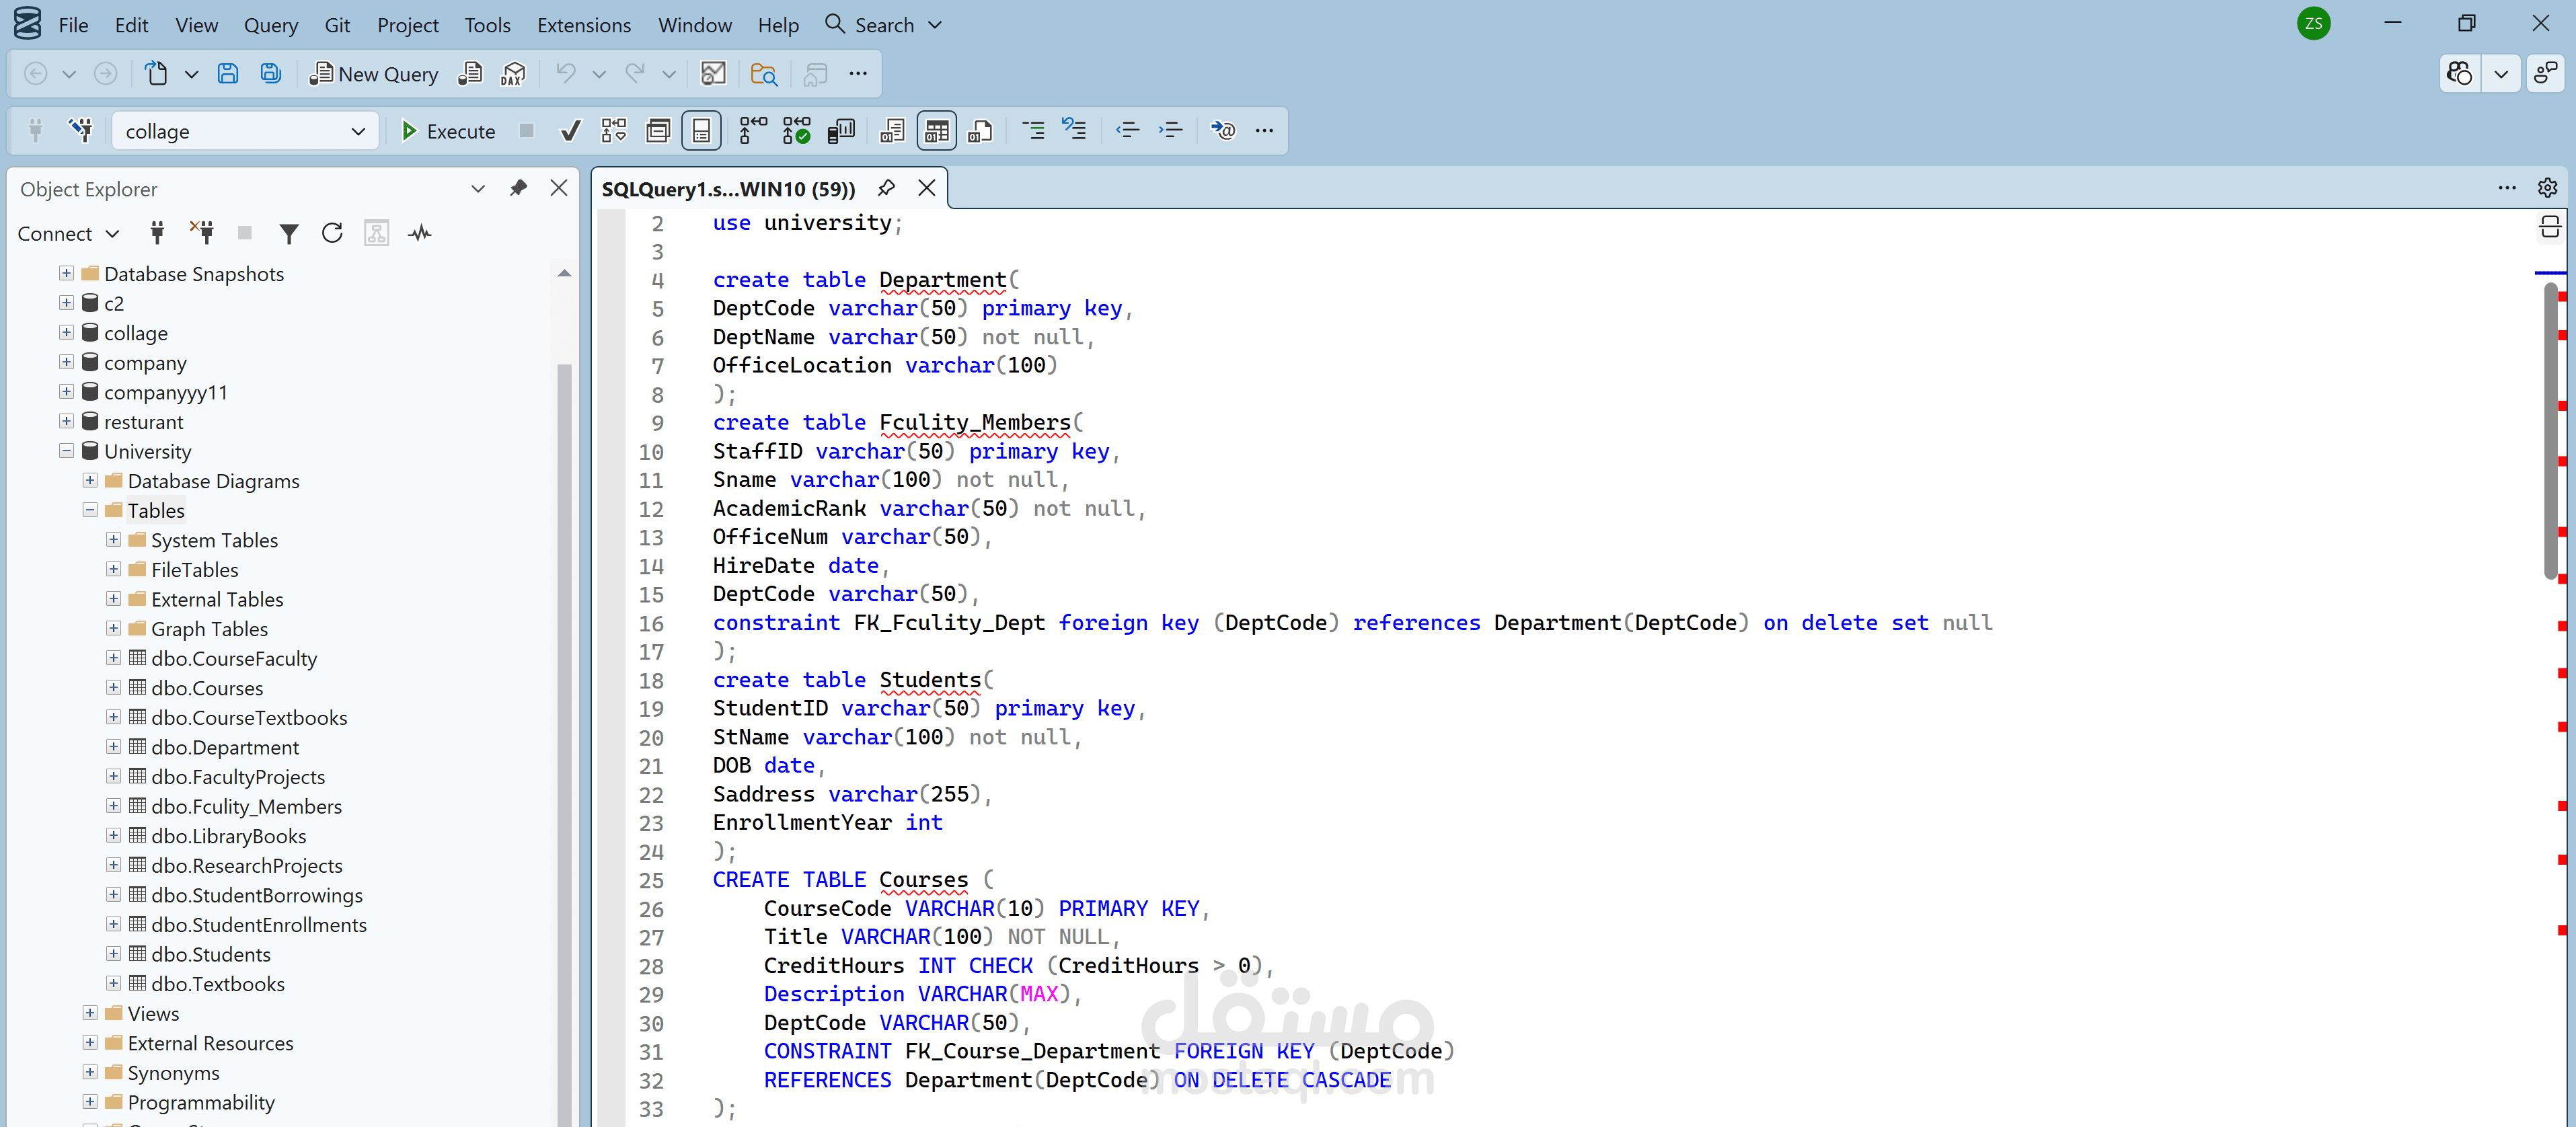2576x1127 pixels.
Task: Click the Comment out selected lines icon
Action: tap(1033, 131)
